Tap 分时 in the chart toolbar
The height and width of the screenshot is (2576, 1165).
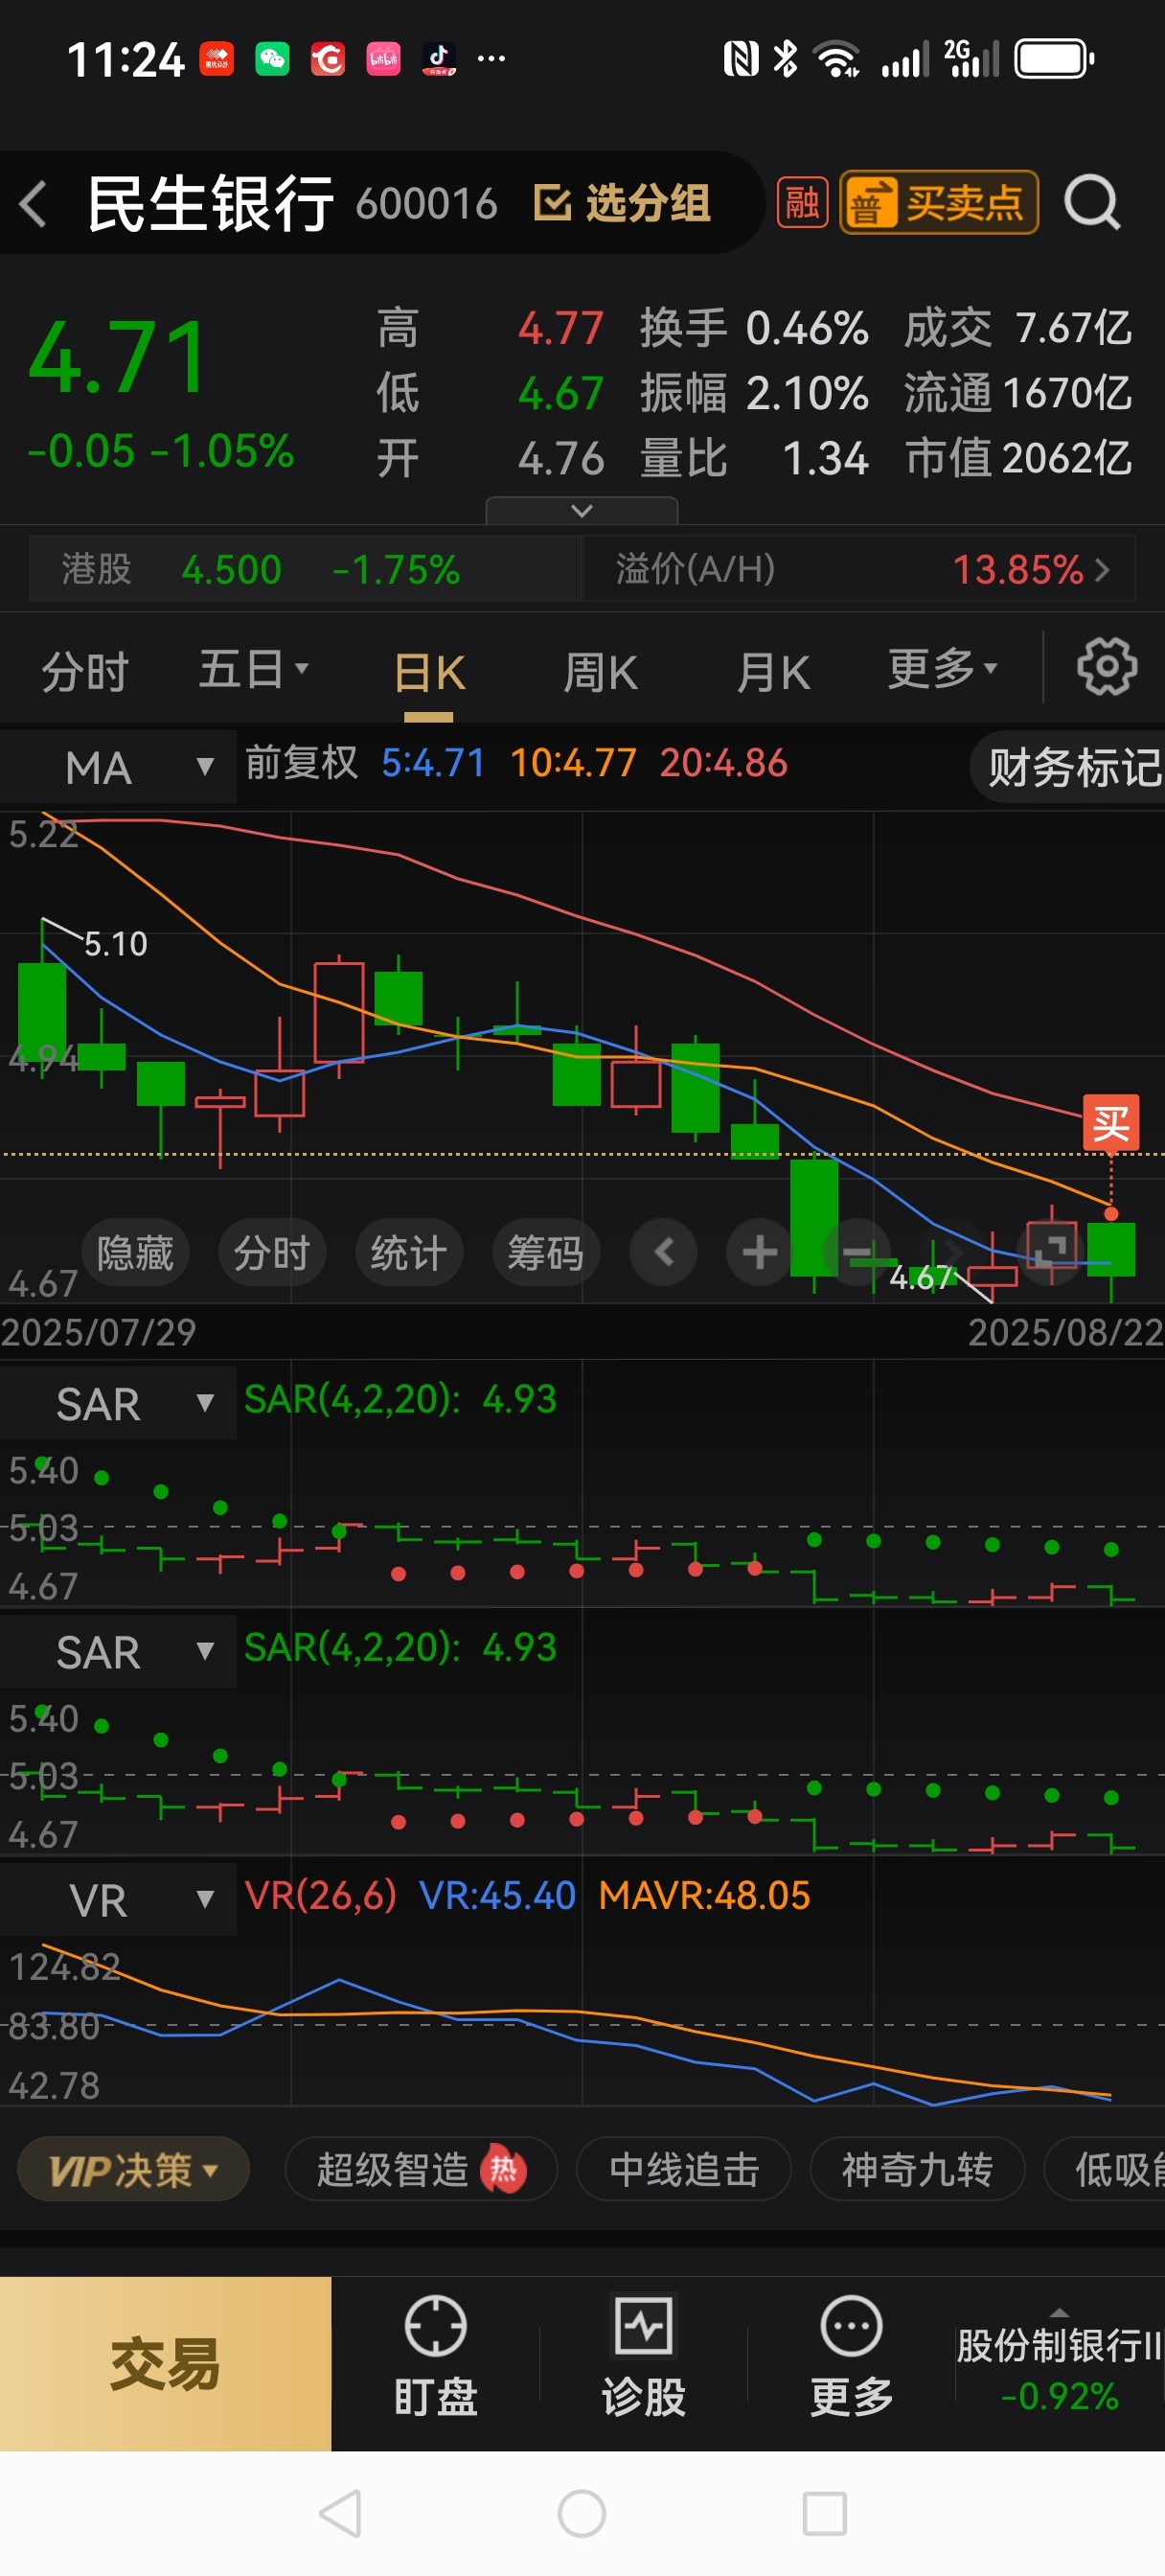pyautogui.click(x=272, y=1253)
